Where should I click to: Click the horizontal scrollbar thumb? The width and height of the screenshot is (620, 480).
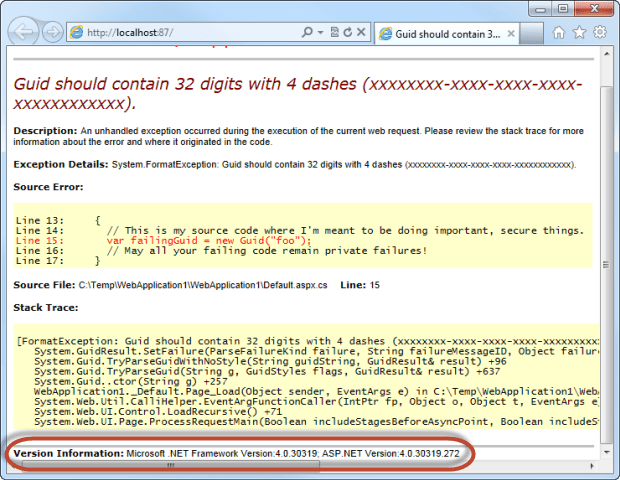pos(171,465)
